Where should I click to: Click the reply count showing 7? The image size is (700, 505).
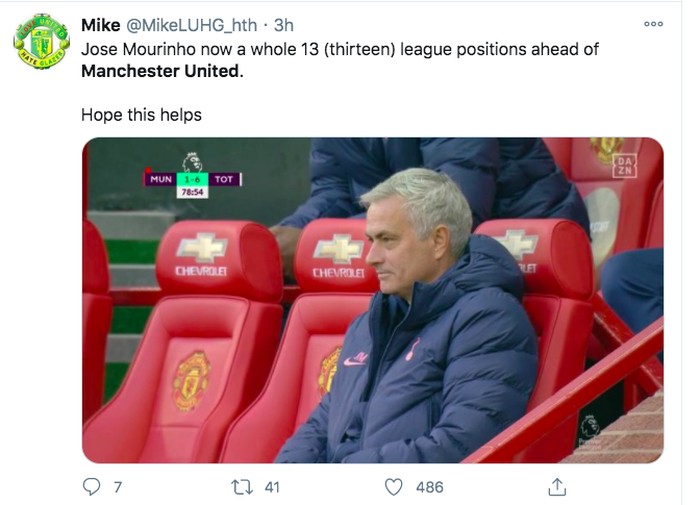pyautogui.click(x=118, y=487)
